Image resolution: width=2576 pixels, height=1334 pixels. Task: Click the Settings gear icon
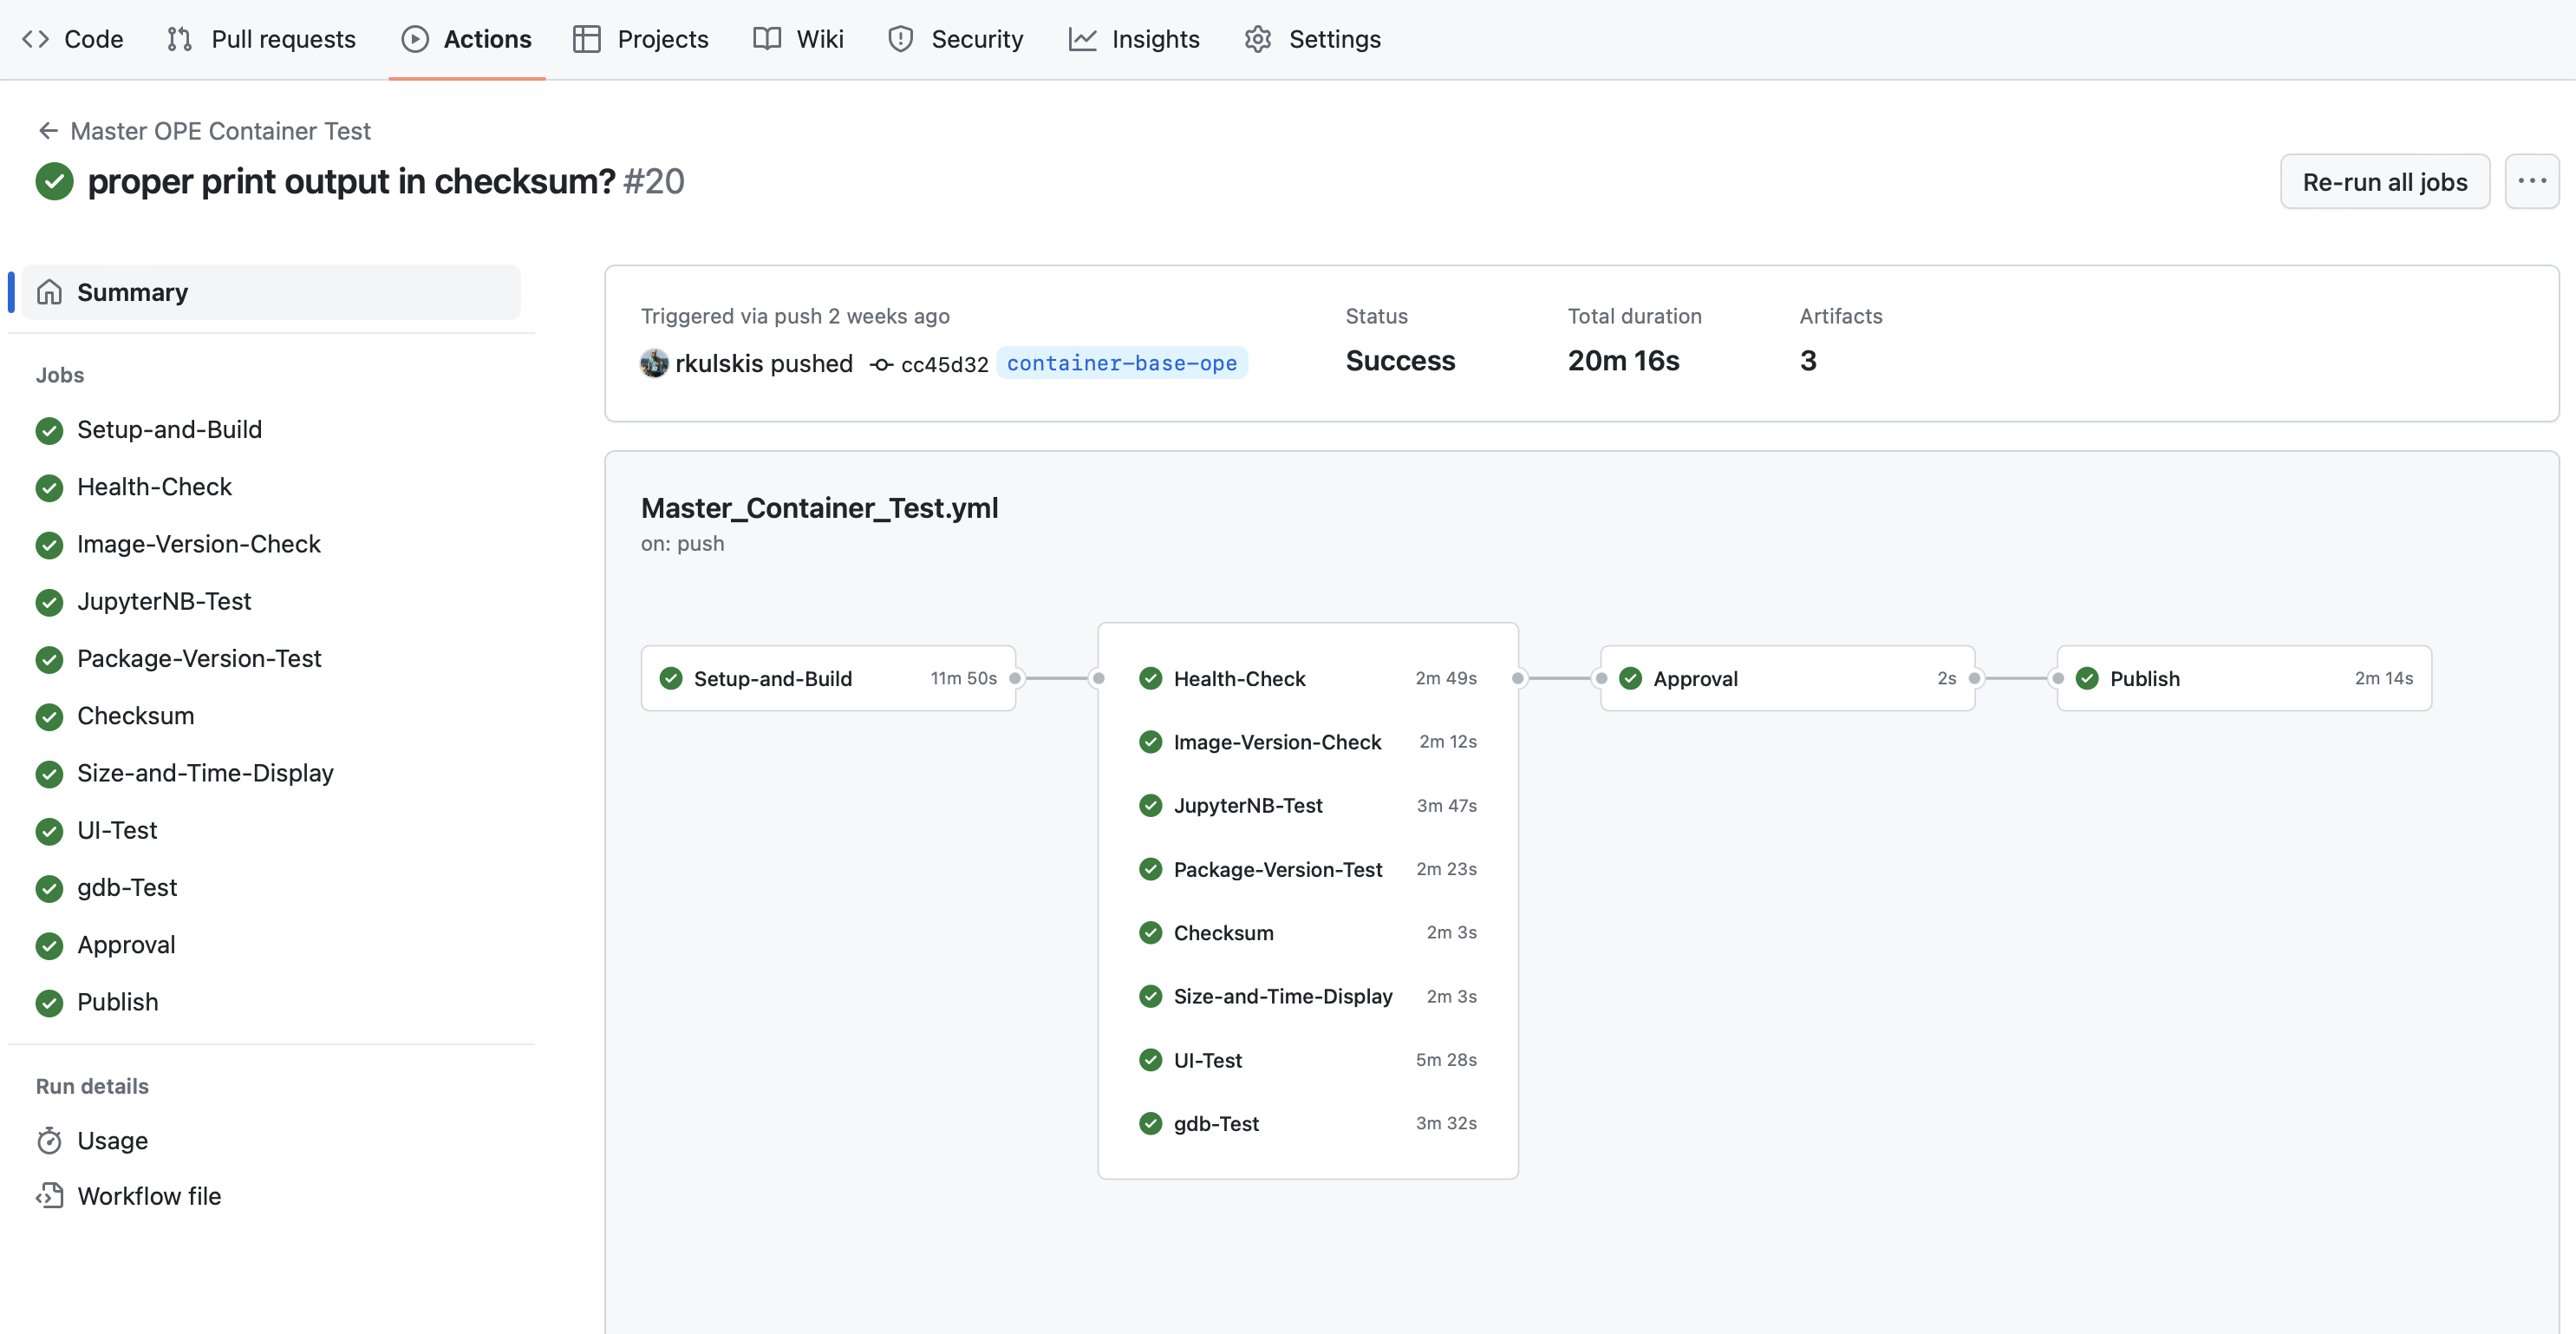pyautogui.click(x=1258, y=39)
